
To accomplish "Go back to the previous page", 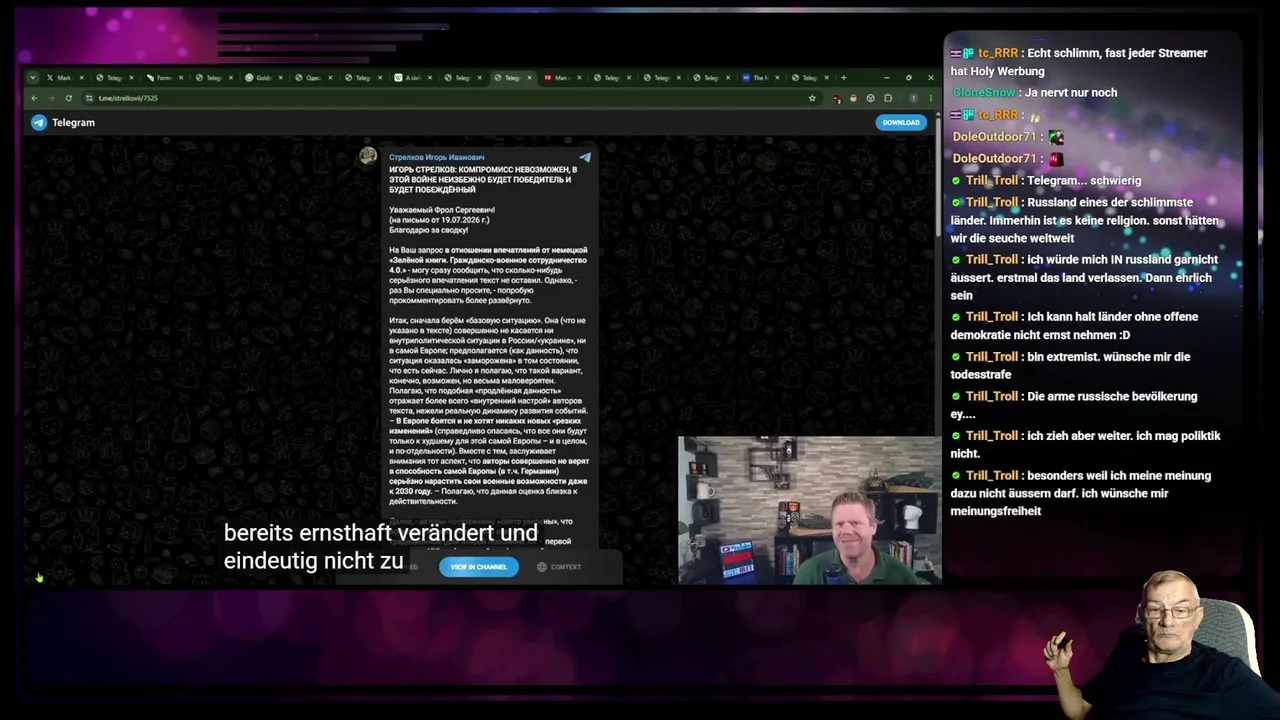I will [x=34, y=98].
